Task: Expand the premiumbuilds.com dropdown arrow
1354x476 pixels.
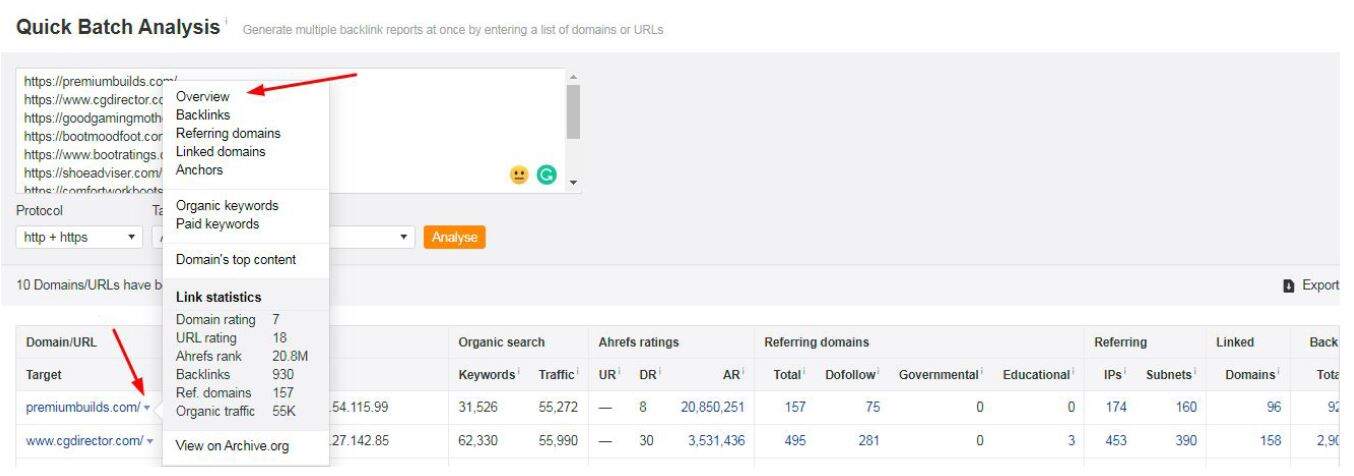Action: click(147, 408)
